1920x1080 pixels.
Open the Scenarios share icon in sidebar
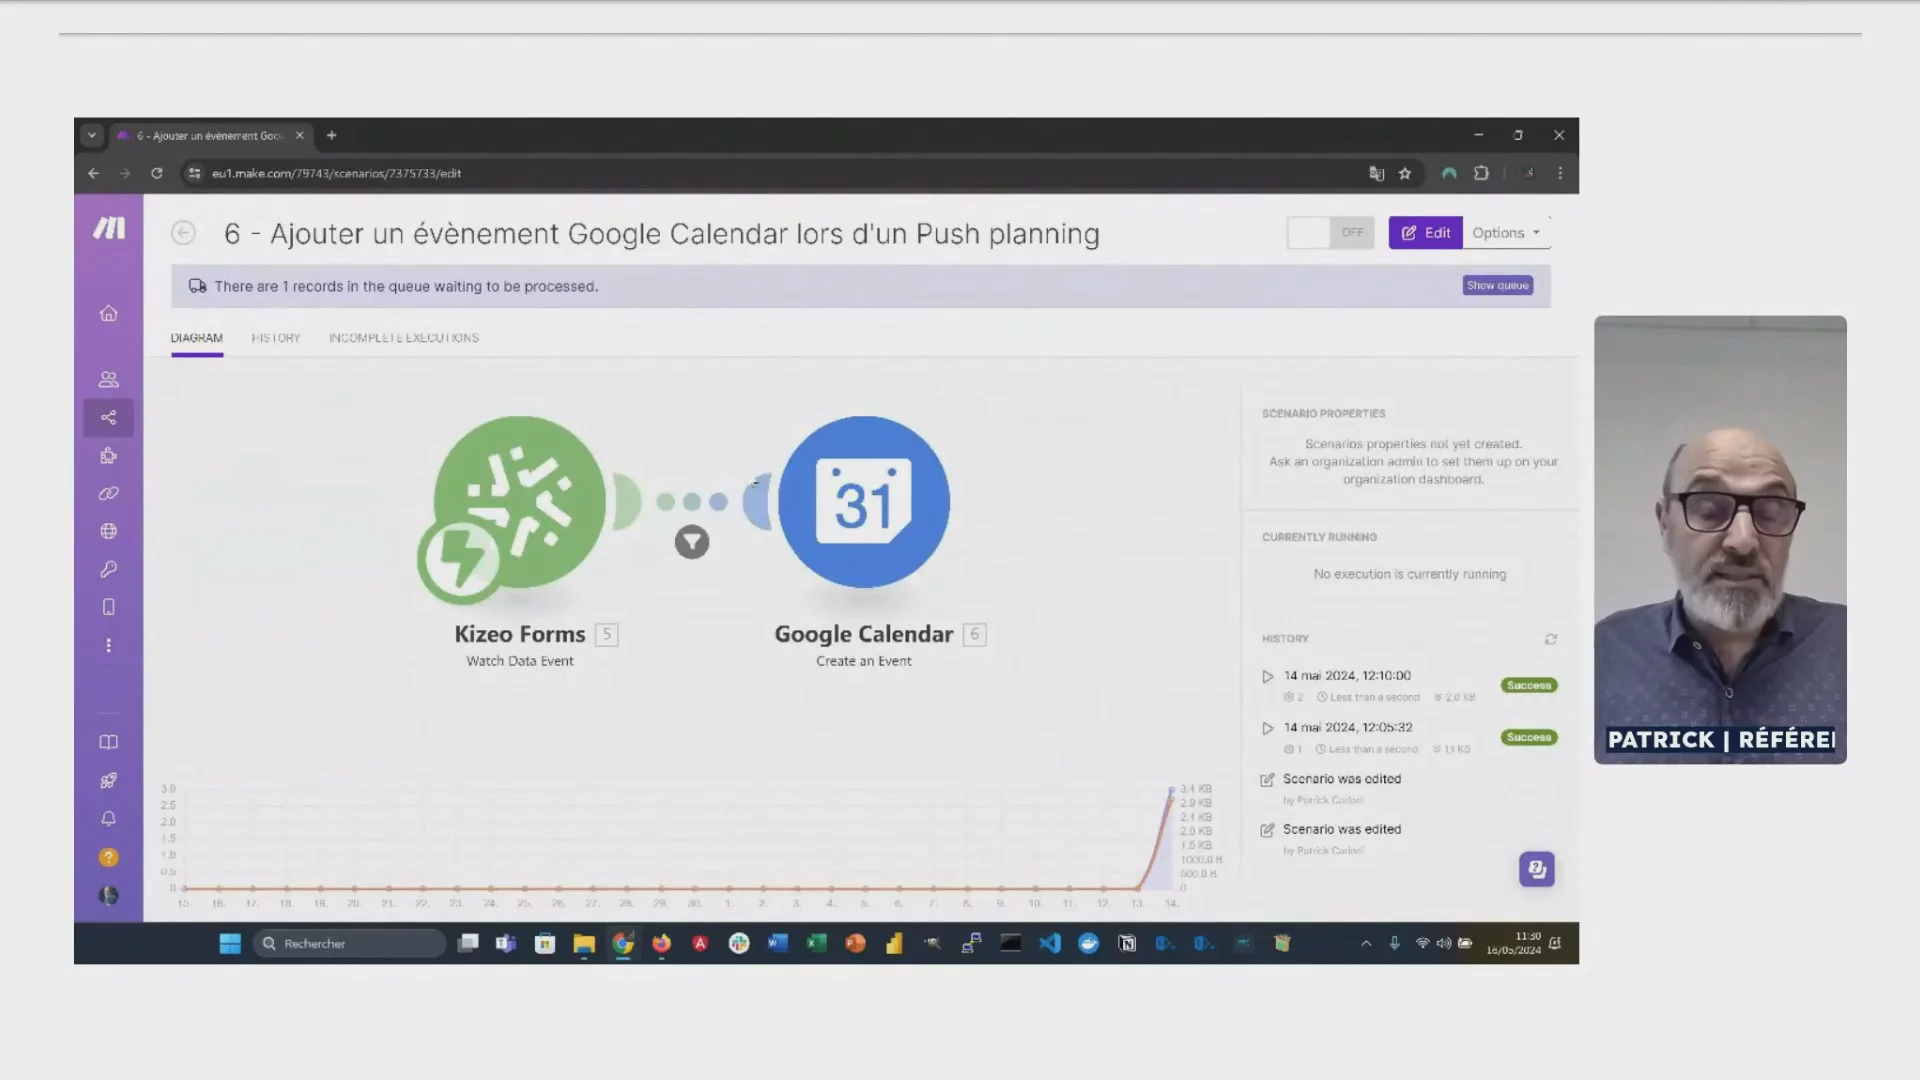(x=108, y=418)
